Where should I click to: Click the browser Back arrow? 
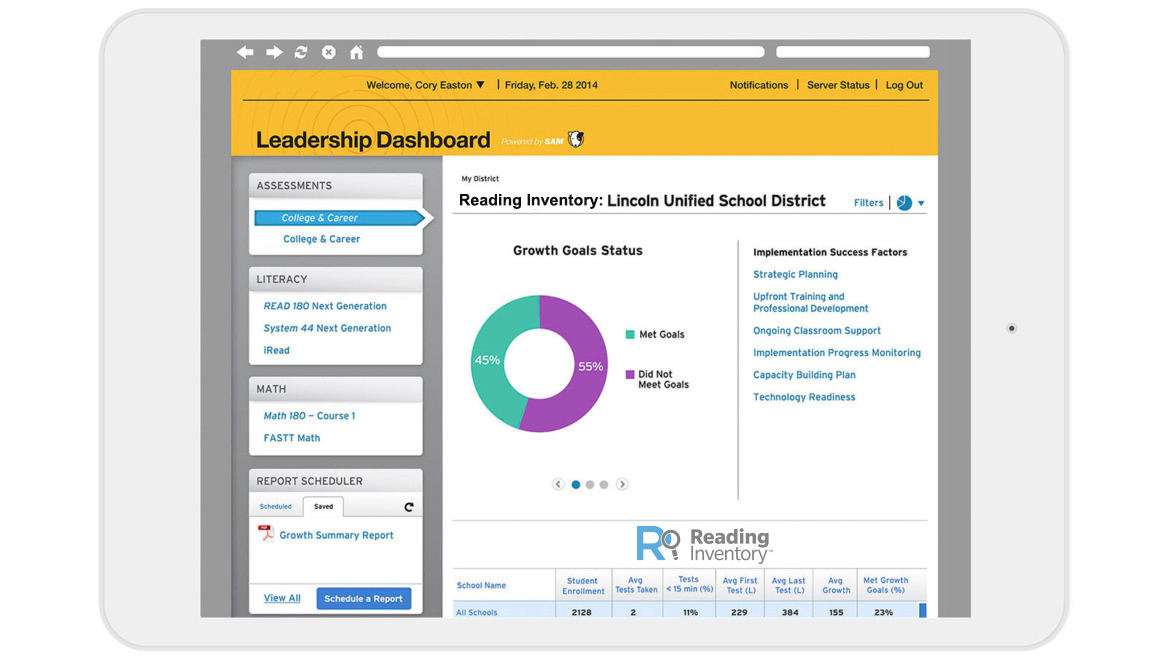tap(245, 51)
